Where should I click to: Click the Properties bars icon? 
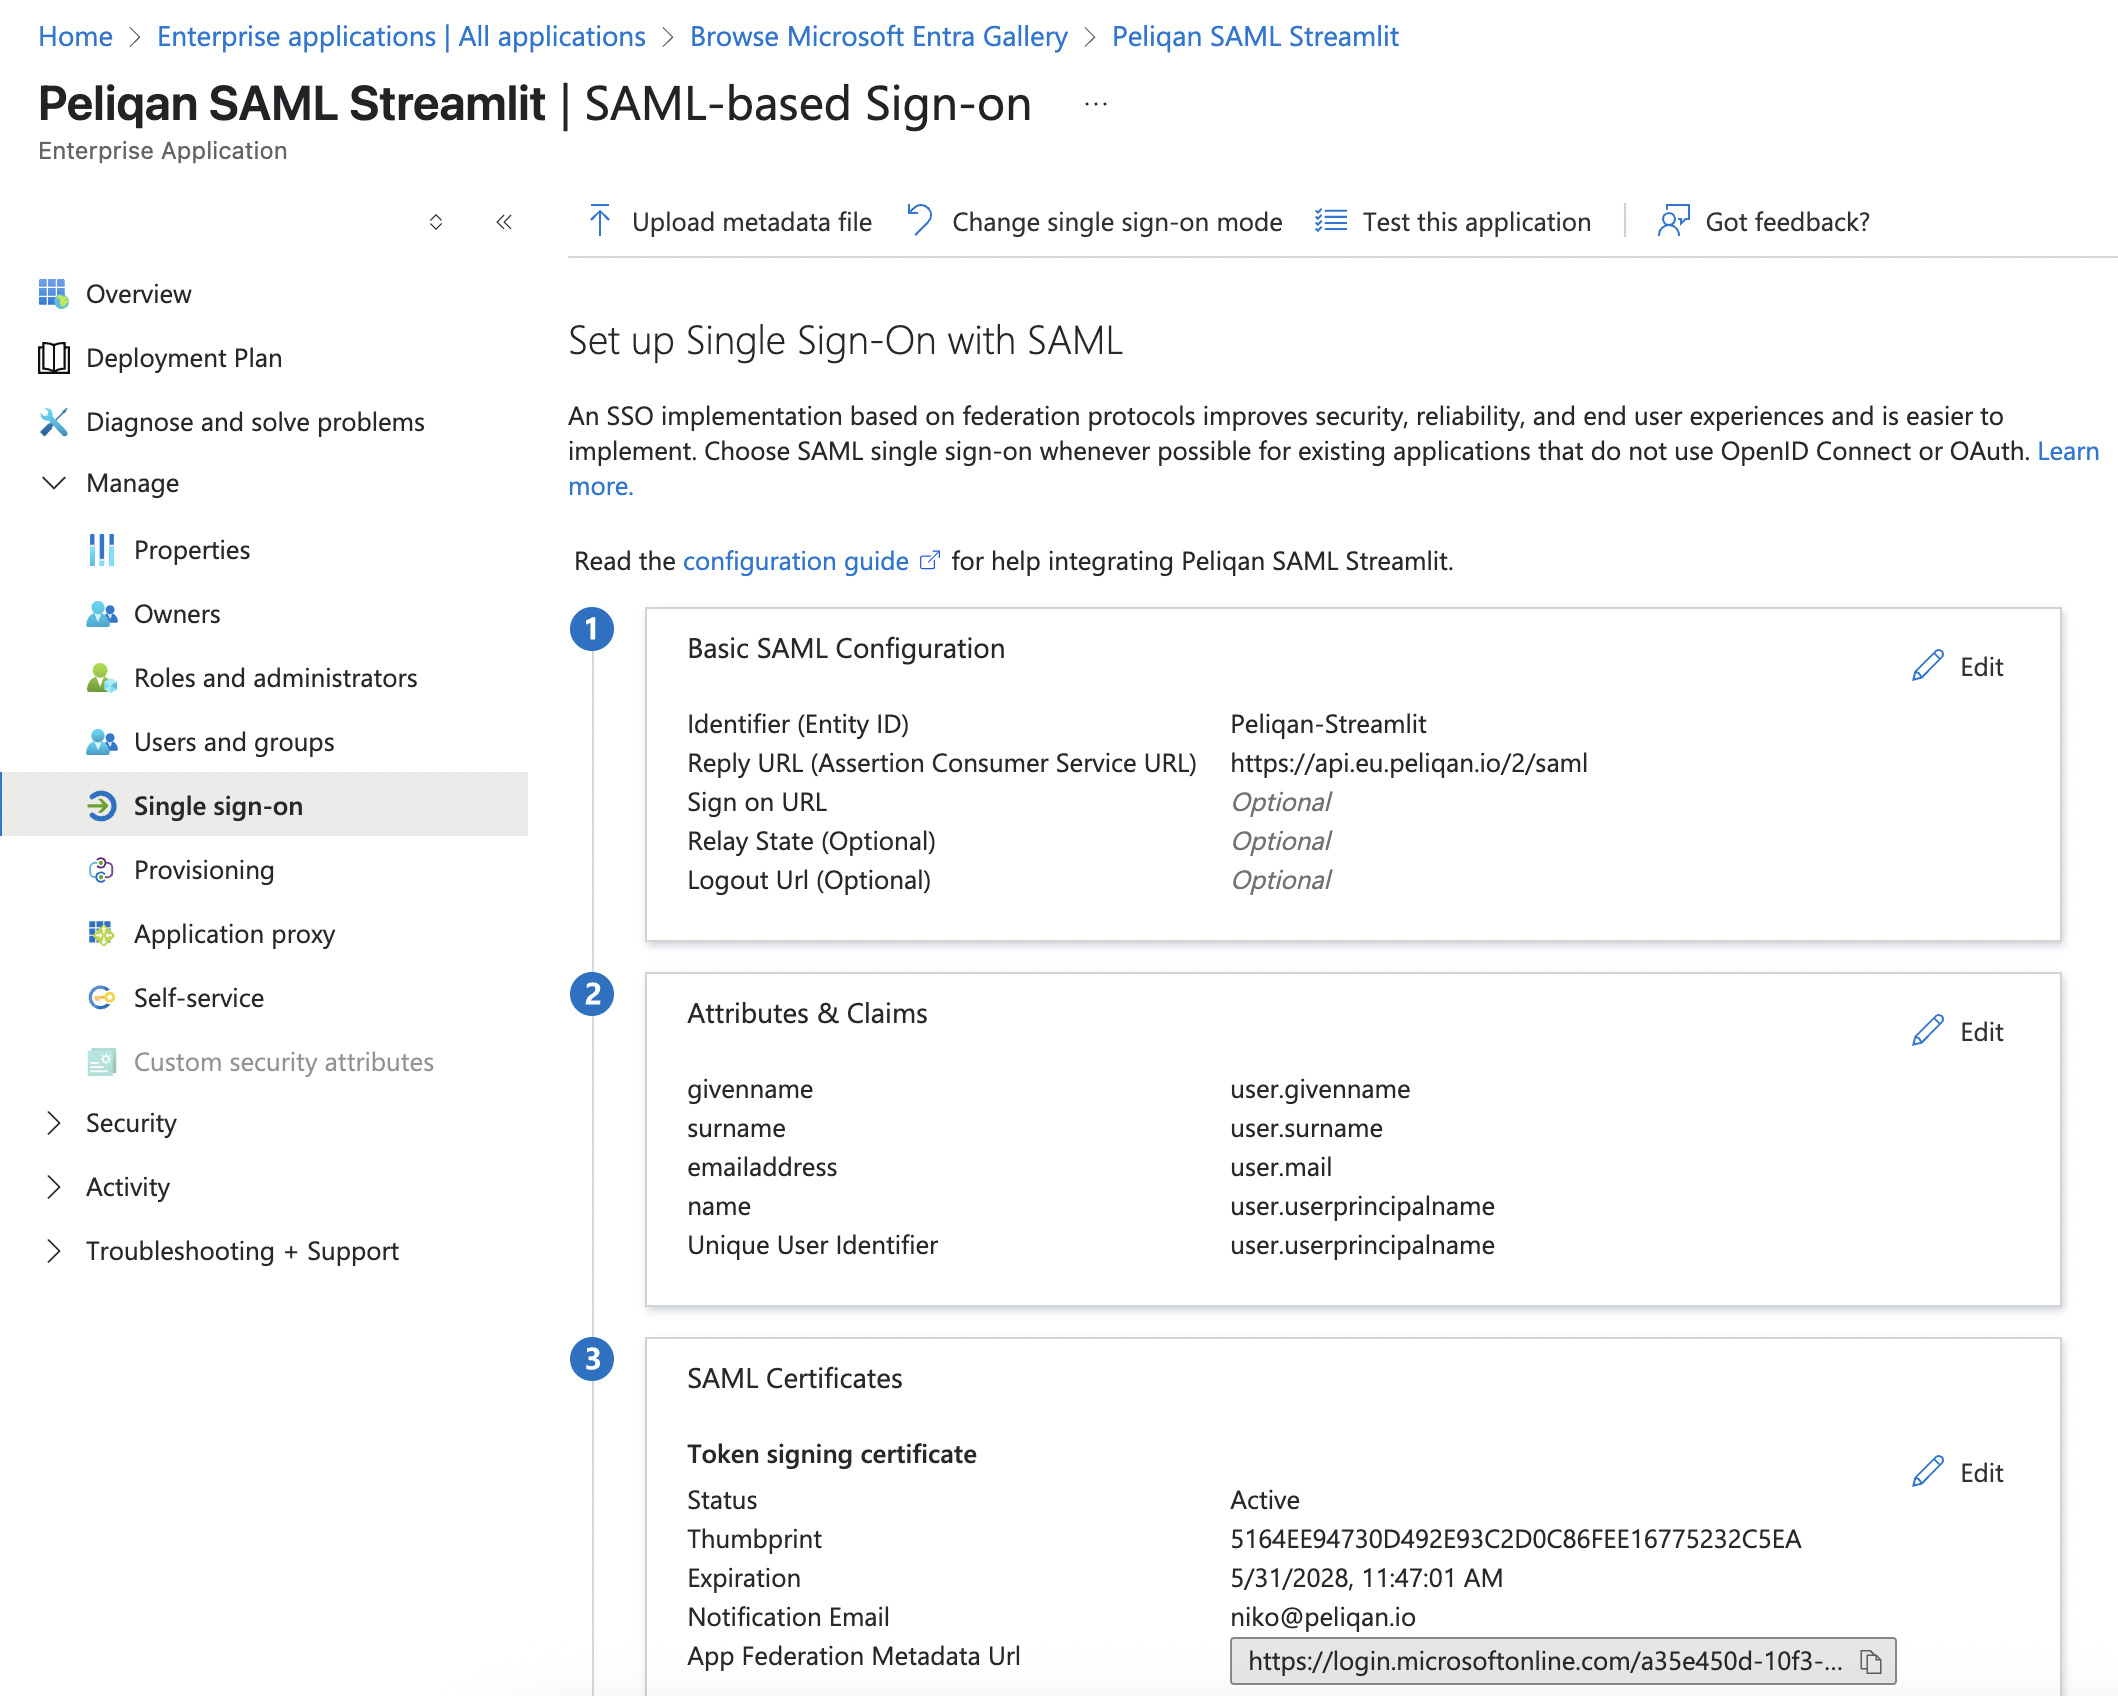click(101, 550)
